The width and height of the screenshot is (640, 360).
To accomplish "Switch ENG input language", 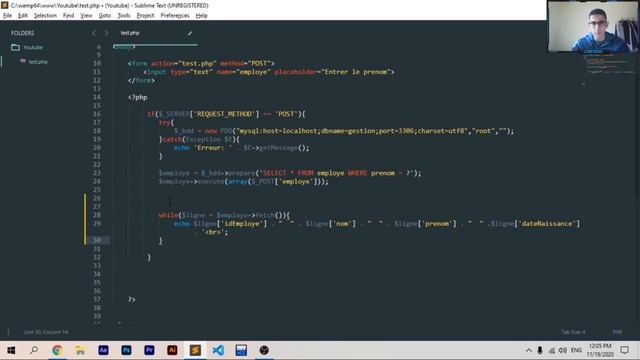I will (576, 350).
